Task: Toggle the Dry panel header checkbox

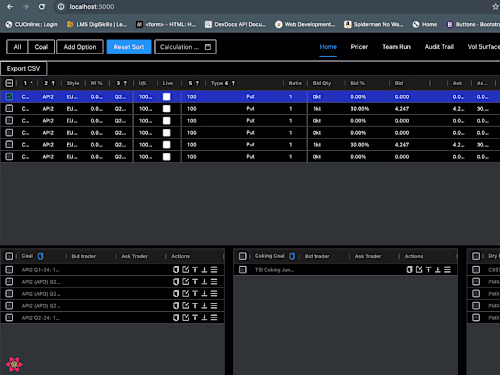Action: pyautogui.click(x=476, y=256)
